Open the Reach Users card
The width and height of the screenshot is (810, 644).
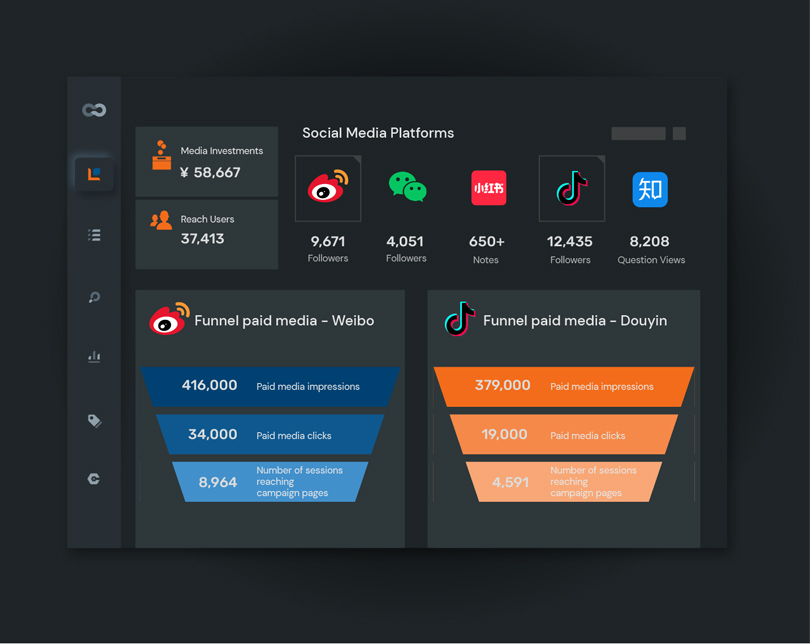(x=207, y=234)
